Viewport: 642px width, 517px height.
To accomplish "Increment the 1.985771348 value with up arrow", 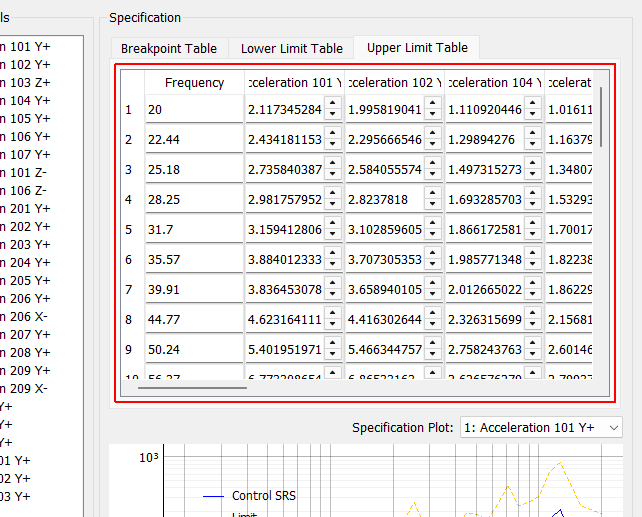I will pos(533,253).
